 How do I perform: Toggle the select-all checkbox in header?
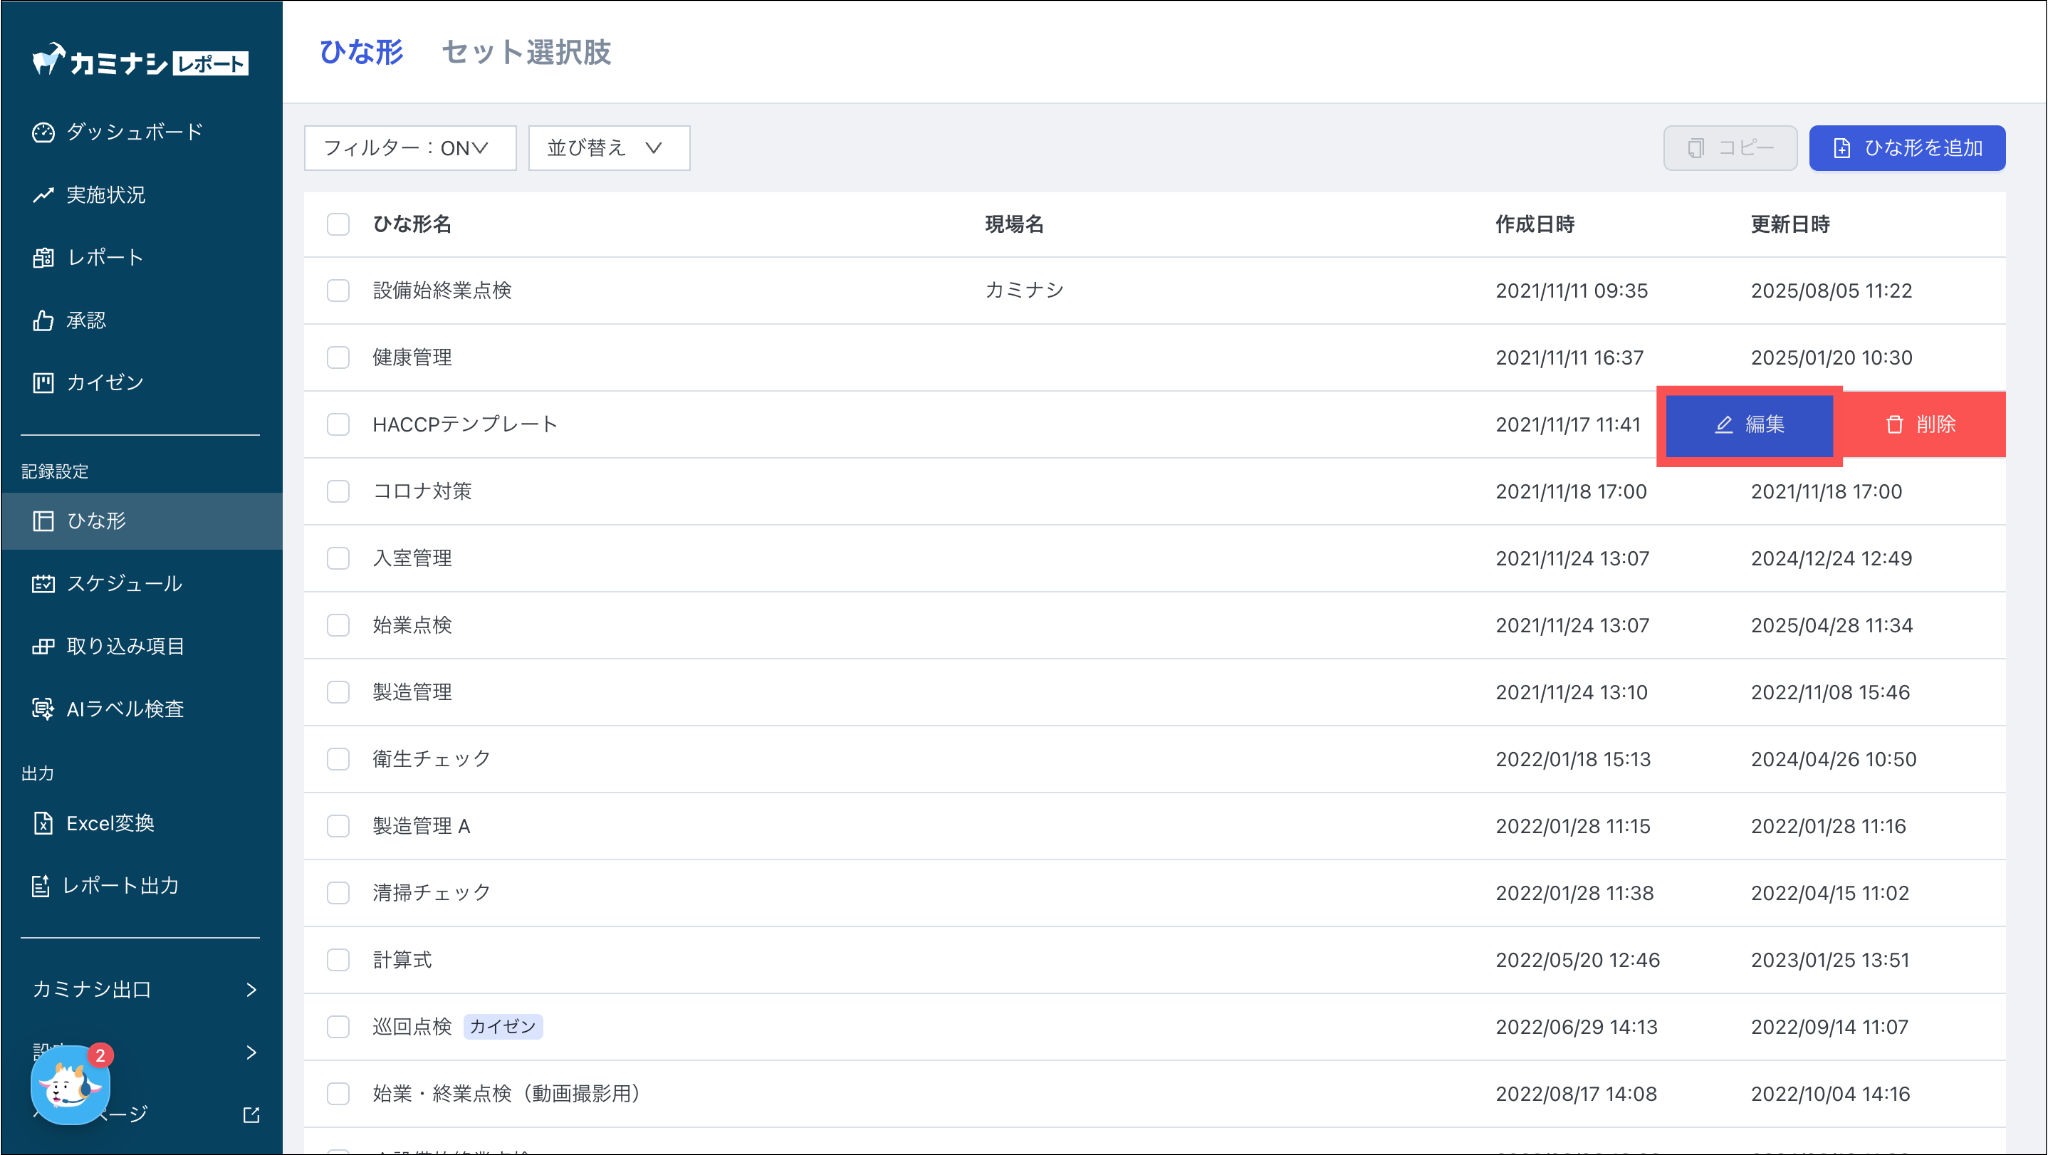click(x=338, y=224)
